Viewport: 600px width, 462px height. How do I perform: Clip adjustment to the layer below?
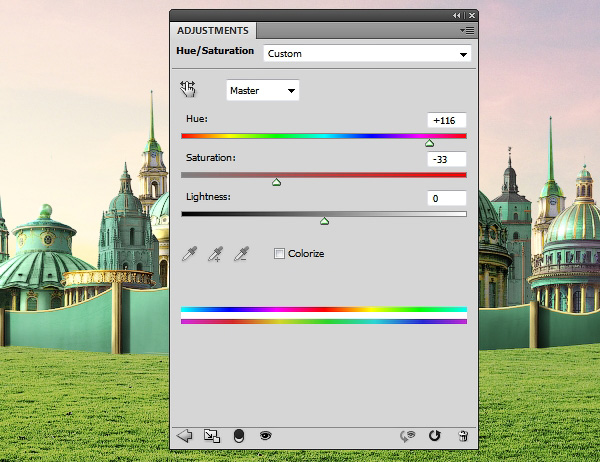[x=238, y=436]
